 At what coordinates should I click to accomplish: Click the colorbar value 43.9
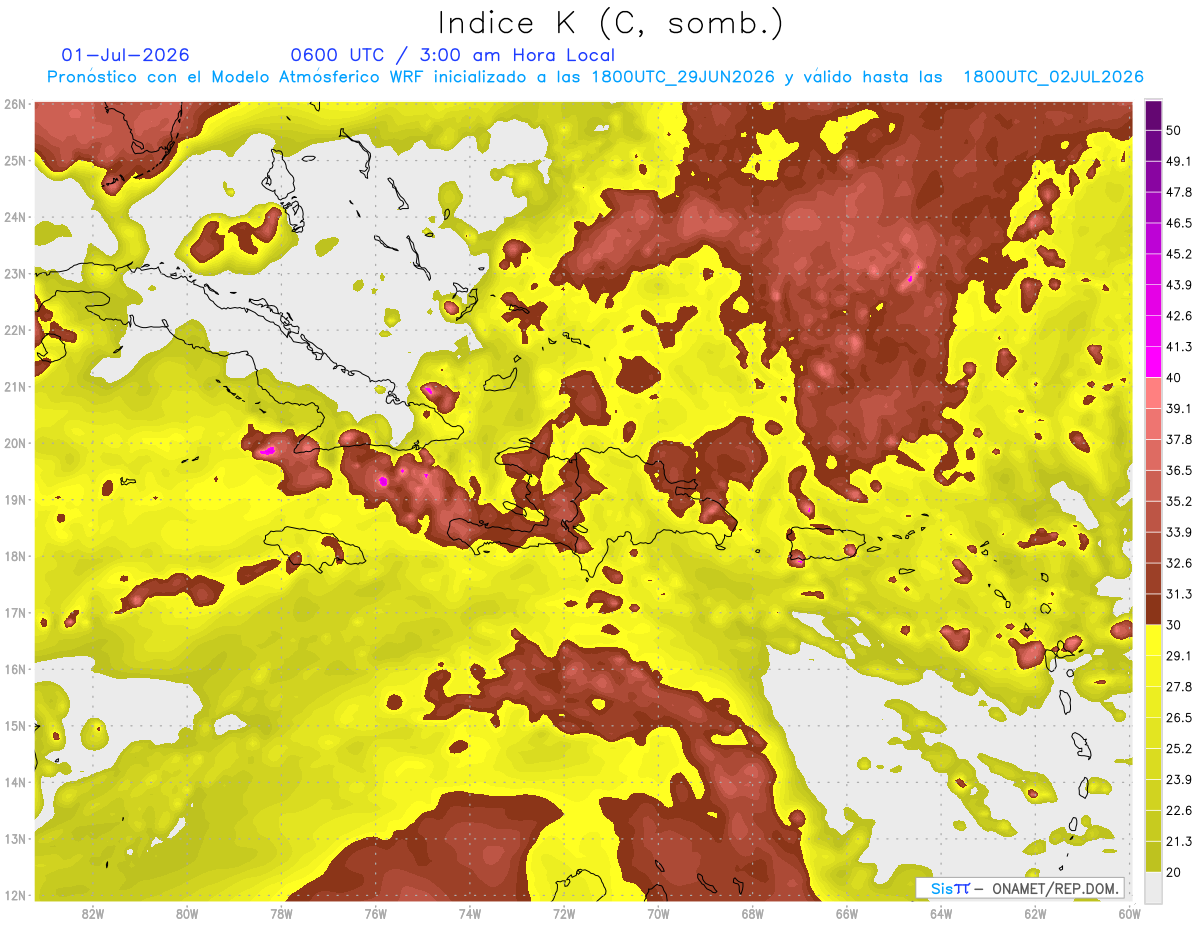click(x=1179, y=285)
